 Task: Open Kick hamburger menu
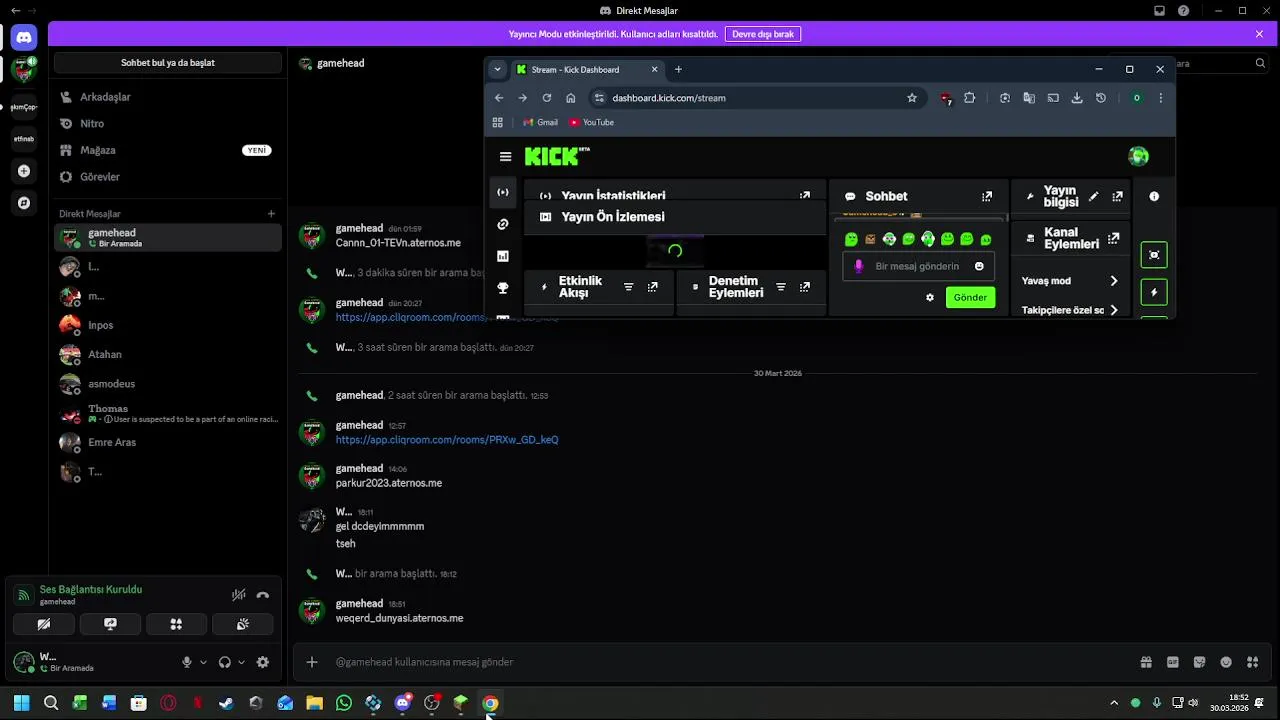click(x=505, y=157)
